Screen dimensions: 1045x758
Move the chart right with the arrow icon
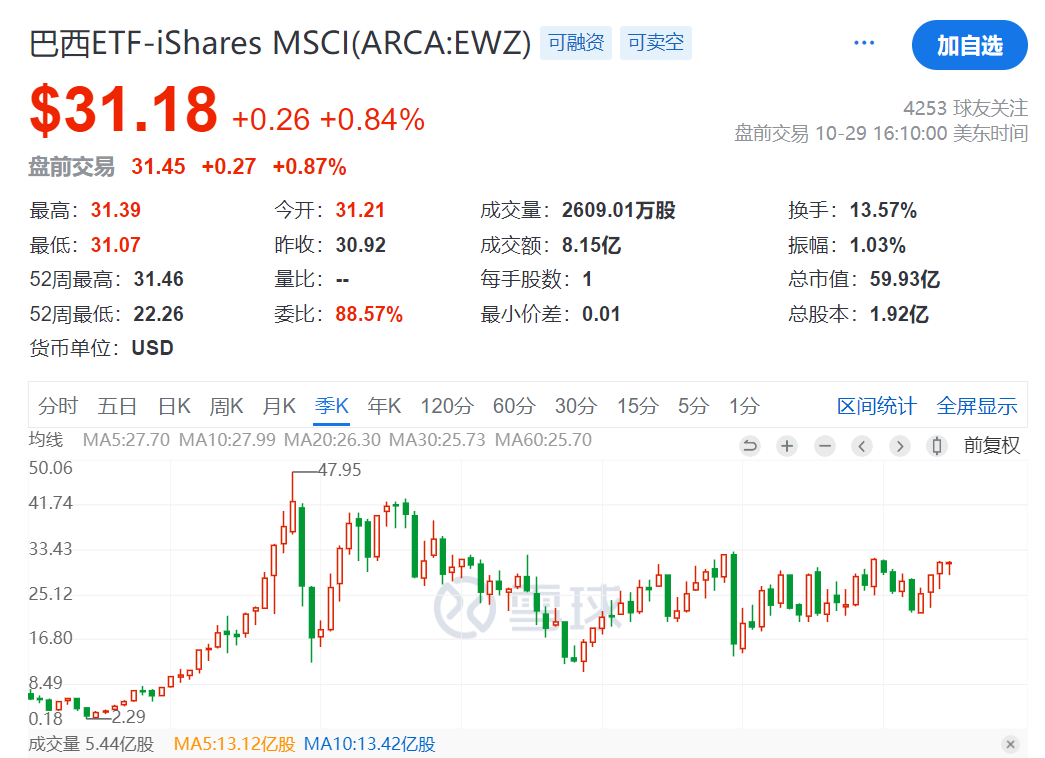pyautogui.click(x=900, y=446)
